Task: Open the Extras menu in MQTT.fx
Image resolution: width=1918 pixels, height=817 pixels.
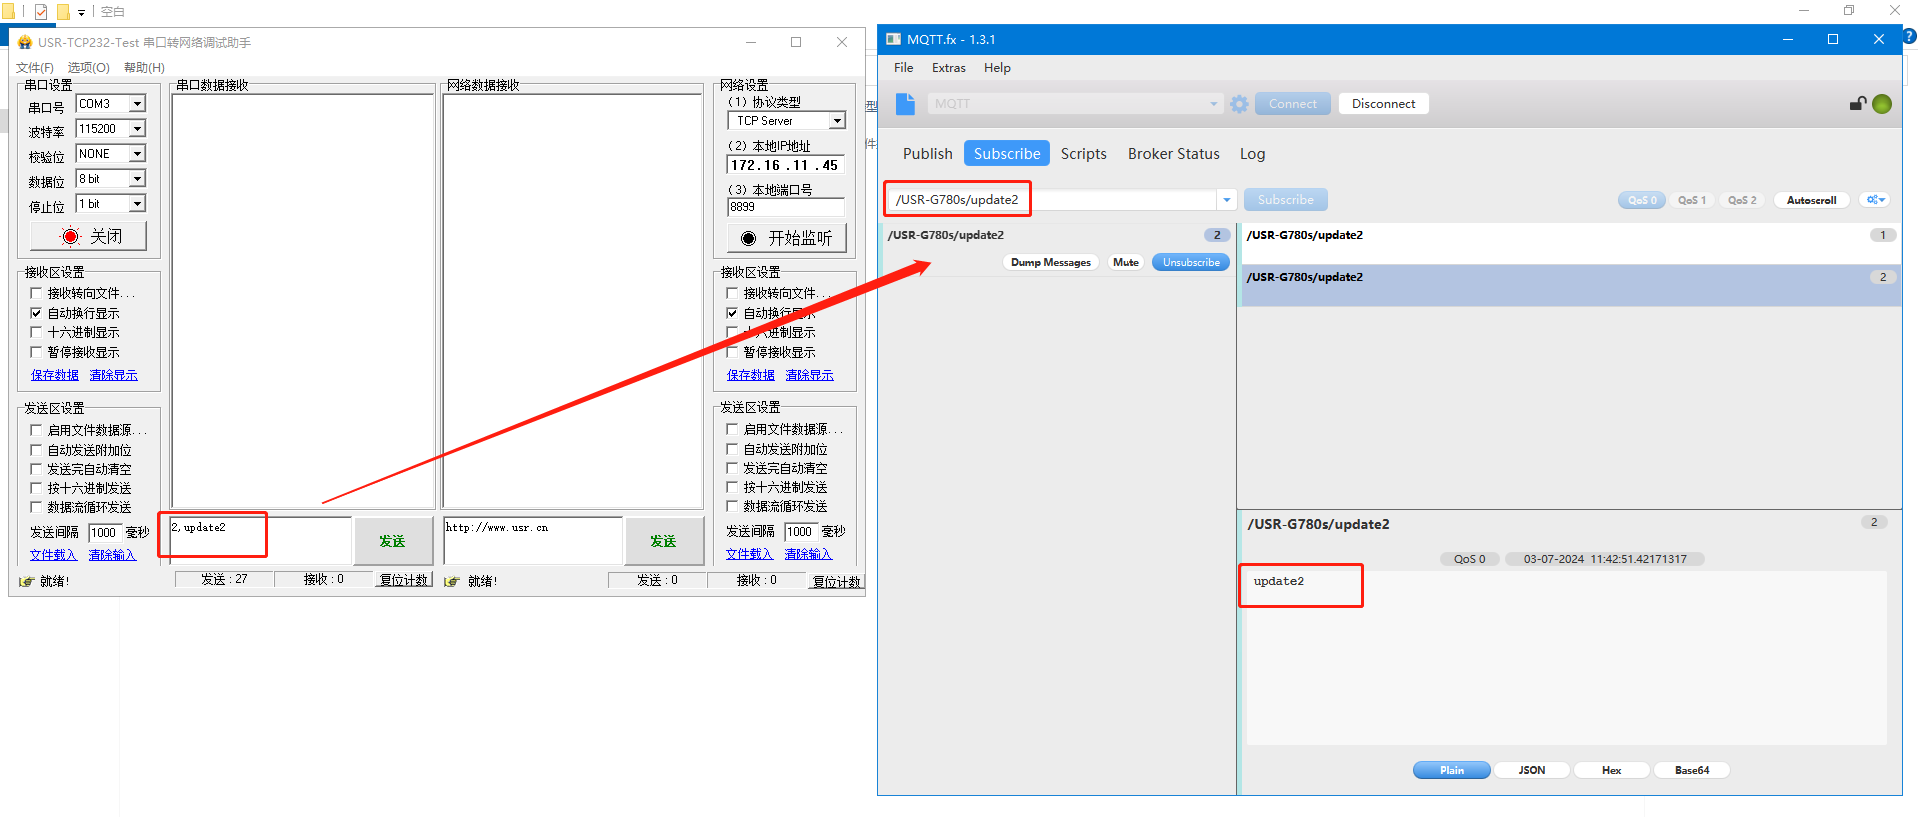Action: coord(948,68)
